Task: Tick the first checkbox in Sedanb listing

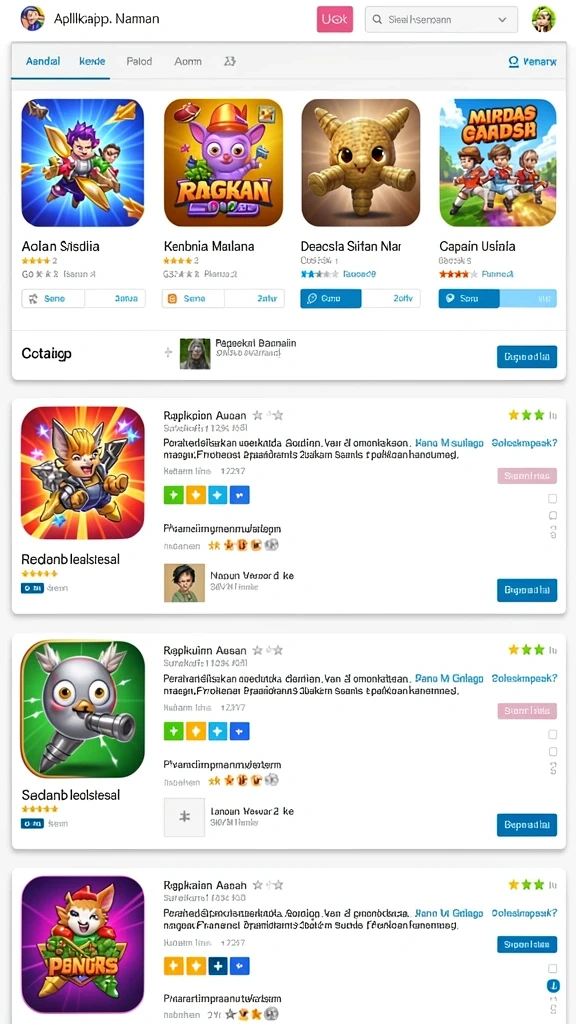Action: click(552, 735)
